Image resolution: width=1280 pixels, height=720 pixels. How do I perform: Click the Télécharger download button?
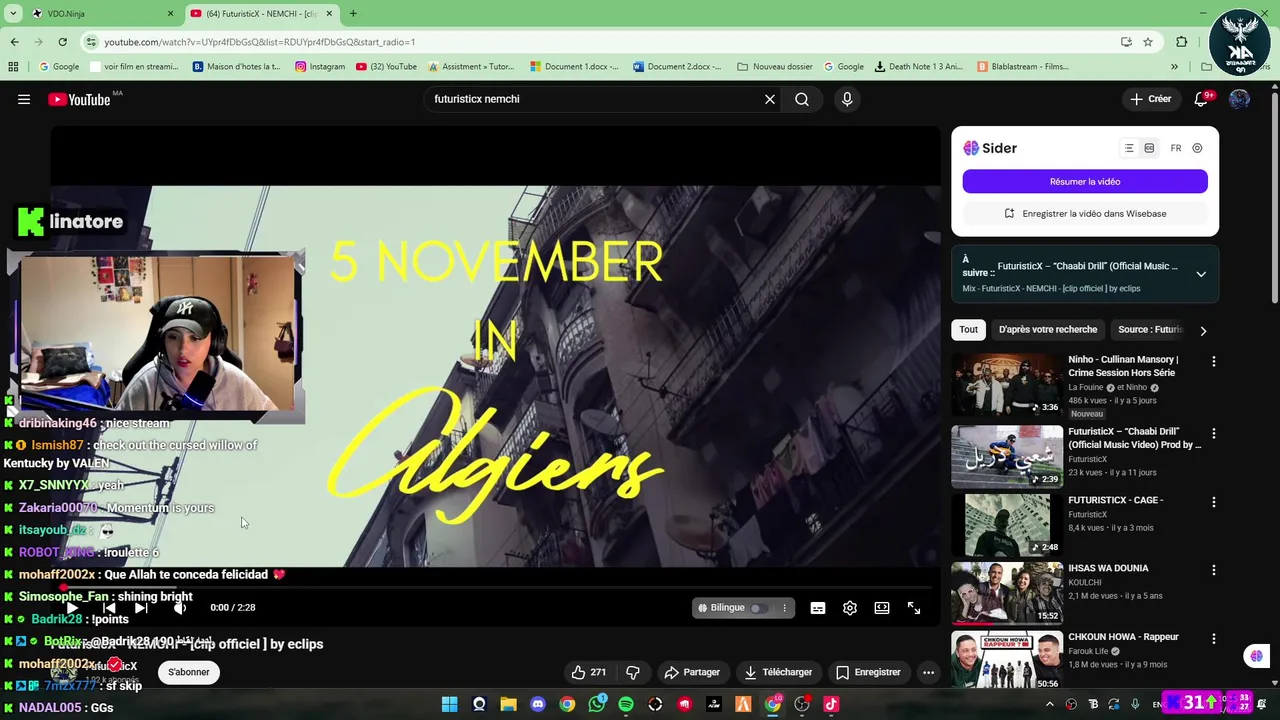coord(778,672)
